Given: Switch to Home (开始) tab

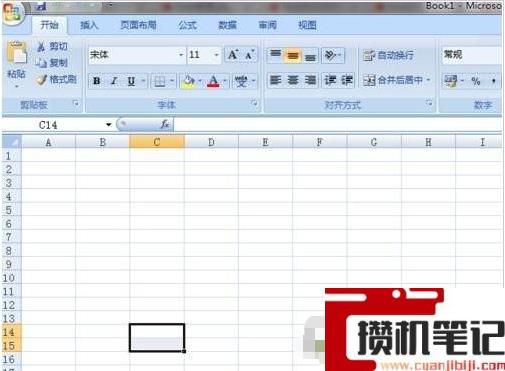Looking at the screenshot, I should point(49,25).
